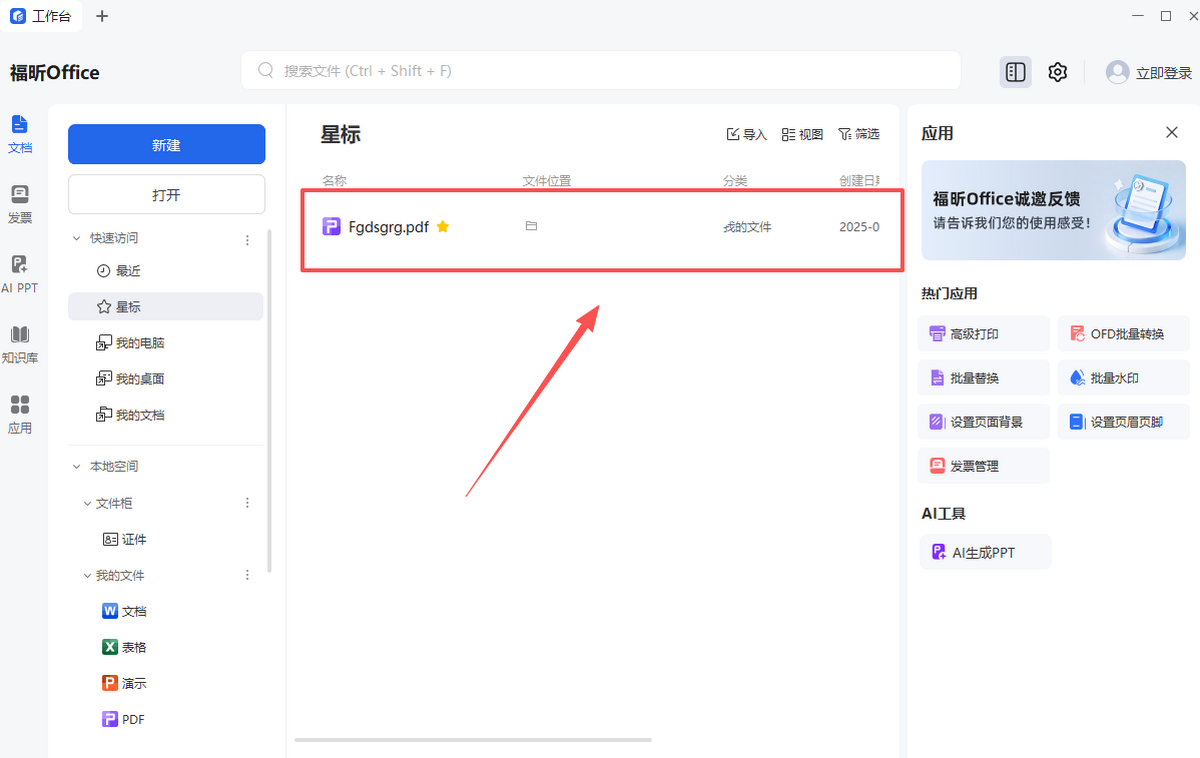Sort by the 名称 column header
Viewport: 1200px width, 758px height.
pyautogui.click(x=334, y=181)
